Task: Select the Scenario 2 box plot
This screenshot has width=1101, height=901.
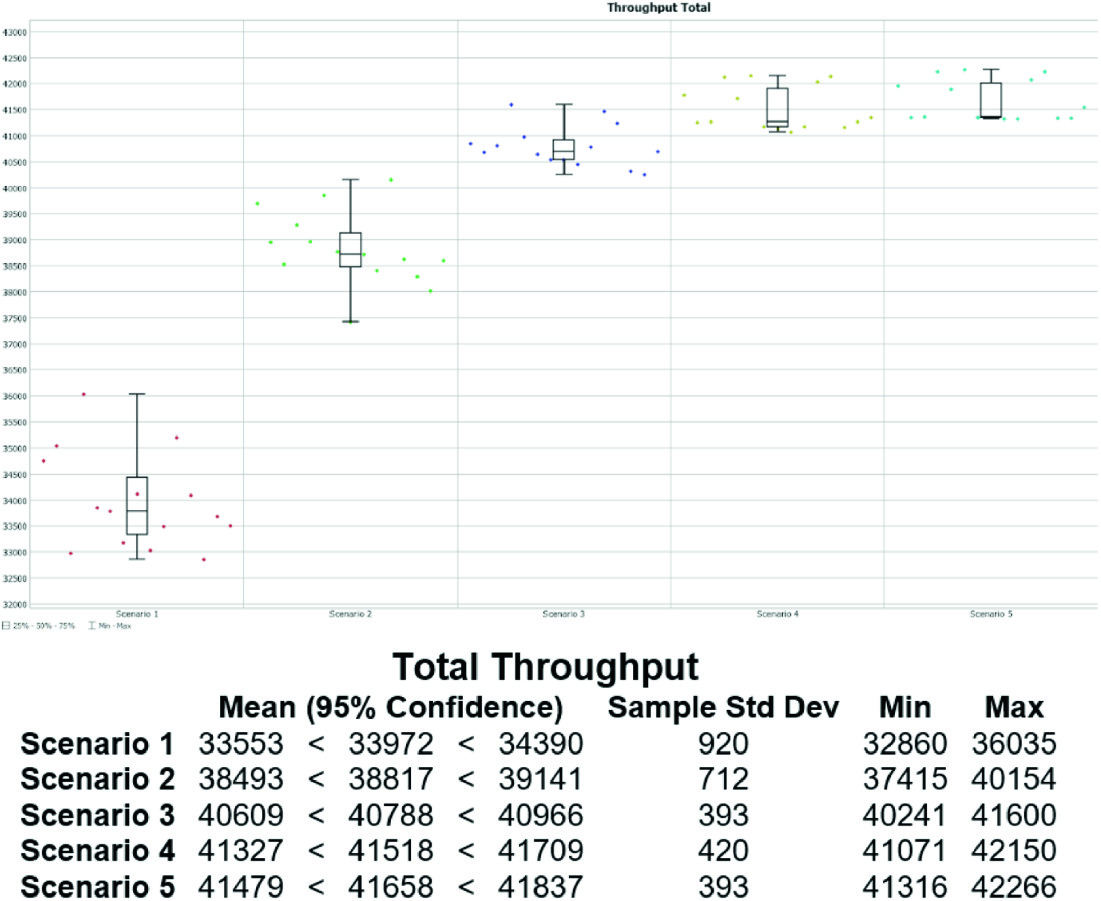Action: tap(350, 251)
